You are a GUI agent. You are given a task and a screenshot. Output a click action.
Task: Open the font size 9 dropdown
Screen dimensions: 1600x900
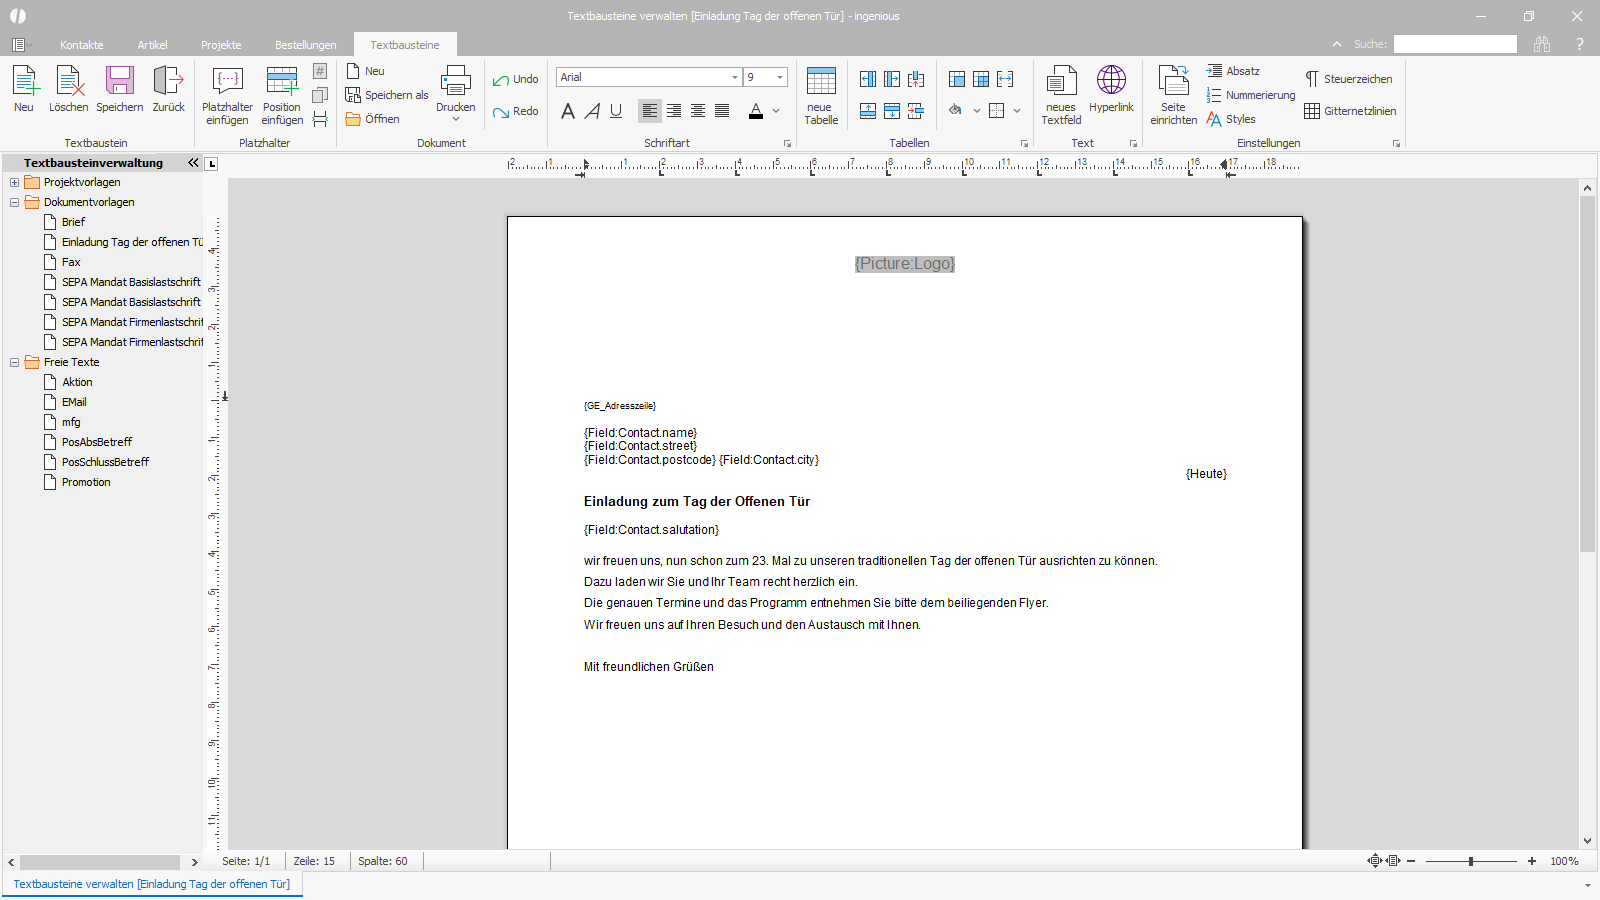pyautogui.click(x=780, y=77)
